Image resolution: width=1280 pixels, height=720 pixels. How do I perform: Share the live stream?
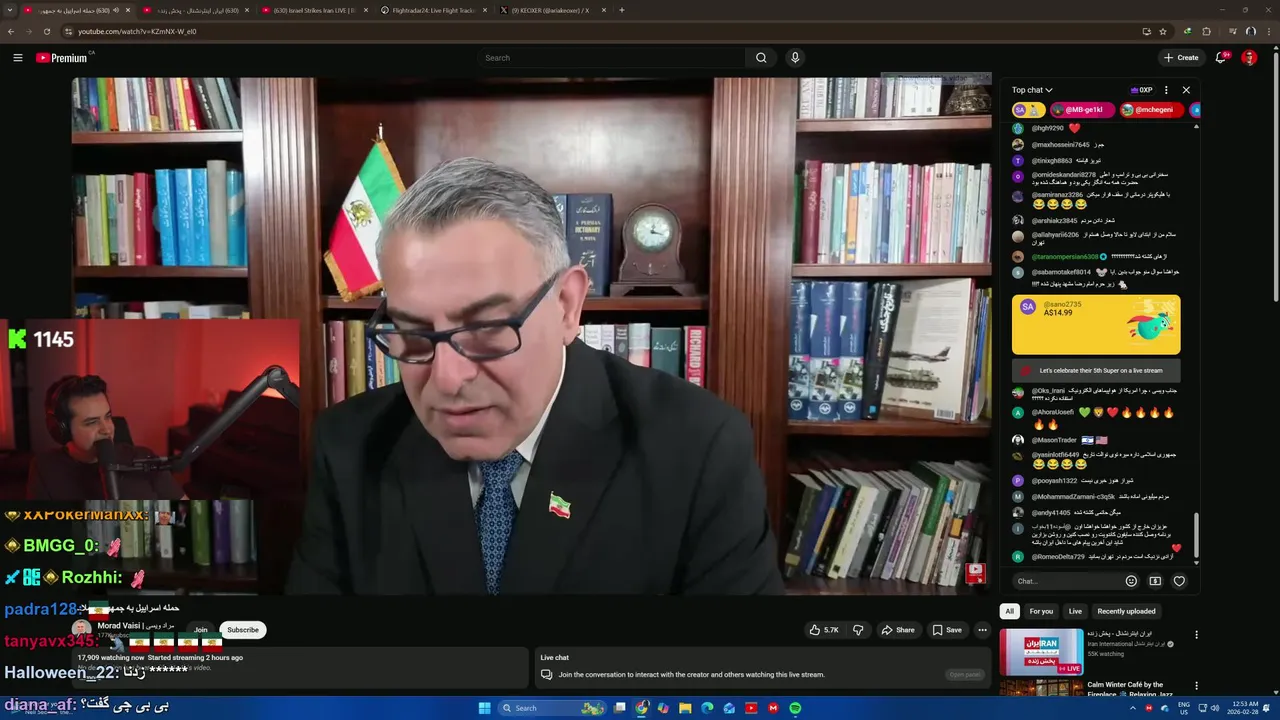pyautogui.click(x=897, y=630)
